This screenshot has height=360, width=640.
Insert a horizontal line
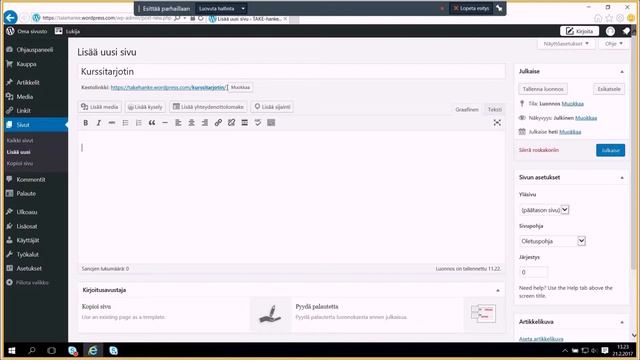pyautogui.click(x=165, y=122)
